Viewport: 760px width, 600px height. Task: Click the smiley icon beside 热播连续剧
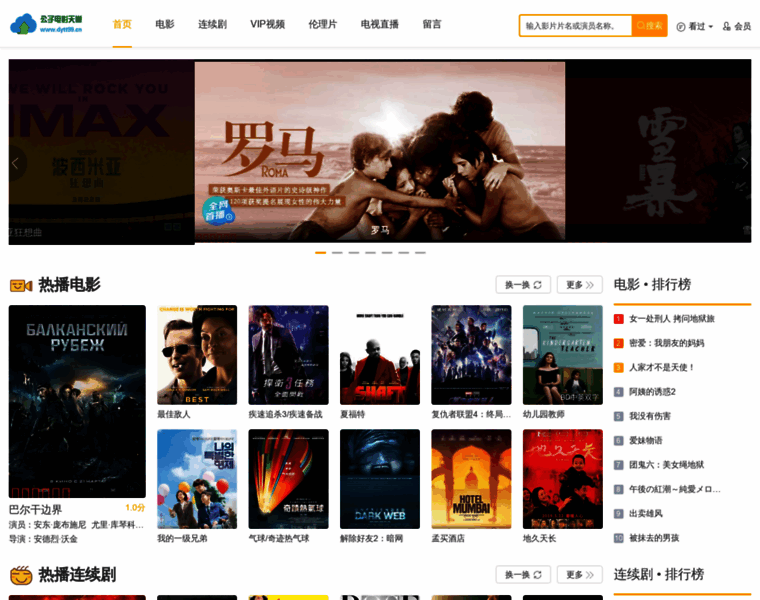click(x=21, y=575)
